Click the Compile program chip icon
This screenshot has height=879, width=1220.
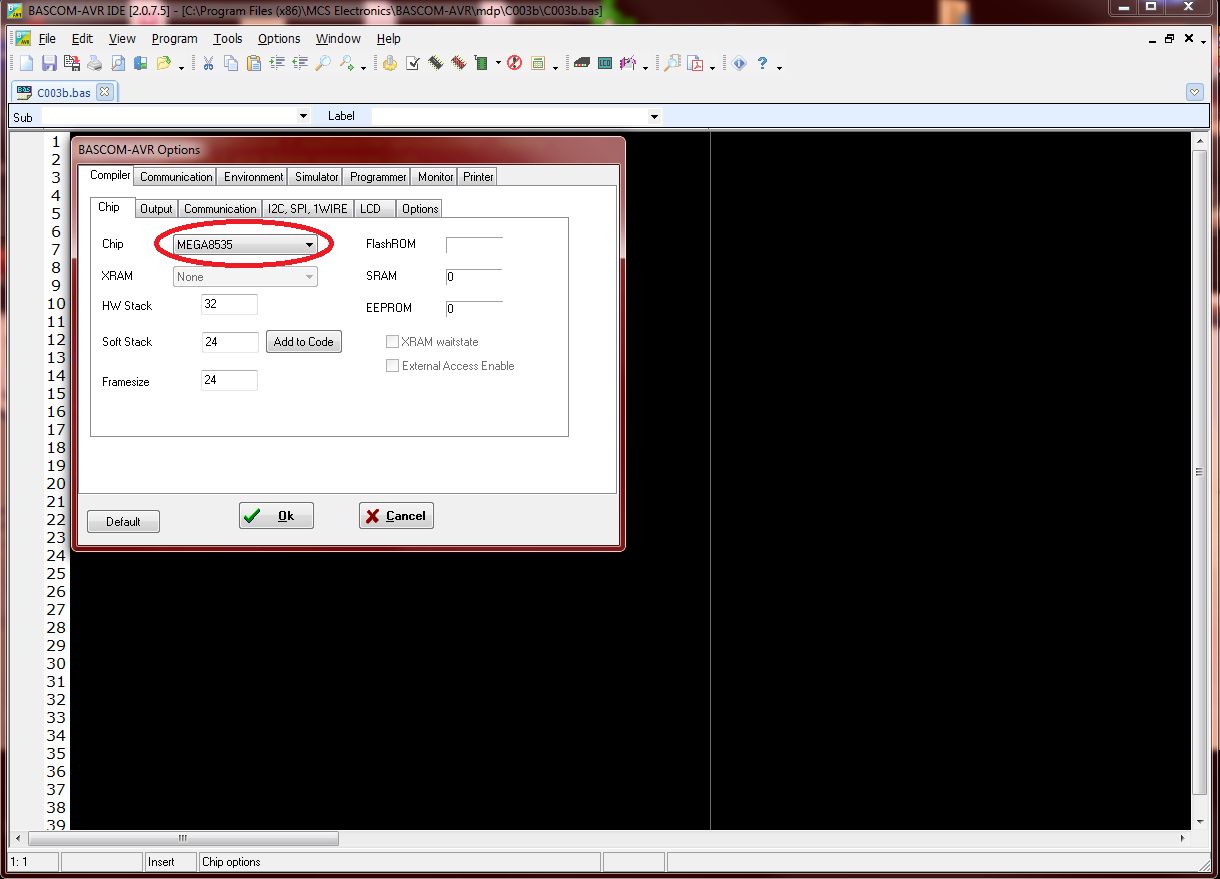coord(435,64)
